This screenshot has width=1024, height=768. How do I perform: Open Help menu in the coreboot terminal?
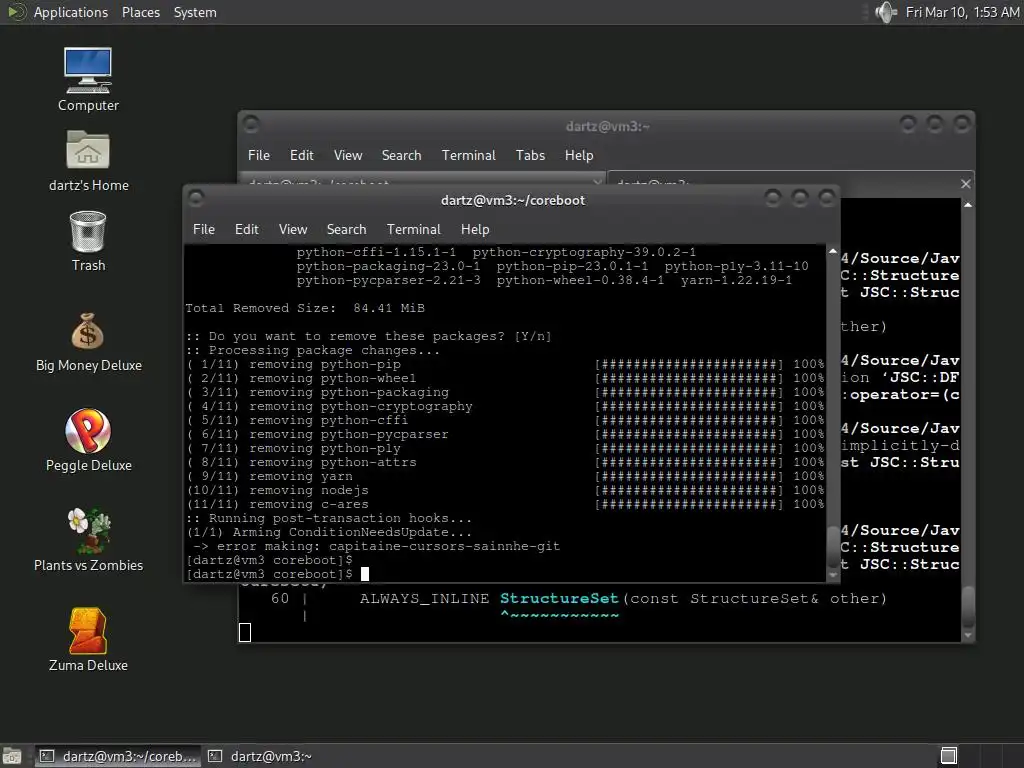coord(475,229)
